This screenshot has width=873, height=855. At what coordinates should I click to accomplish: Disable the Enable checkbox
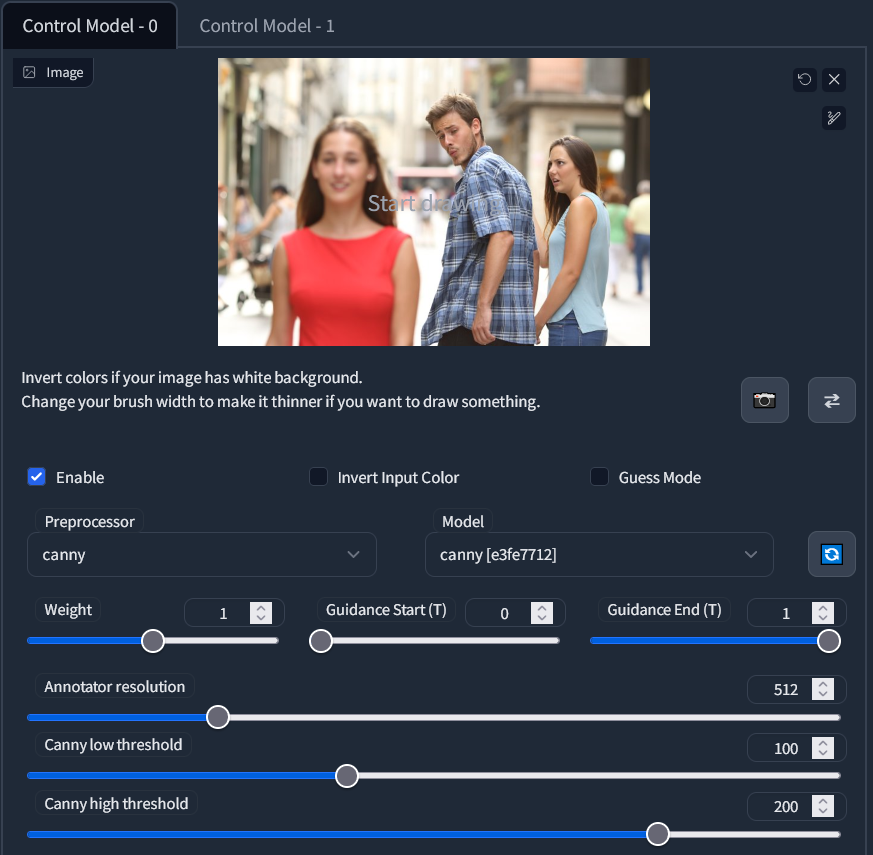tap(37, 477)
